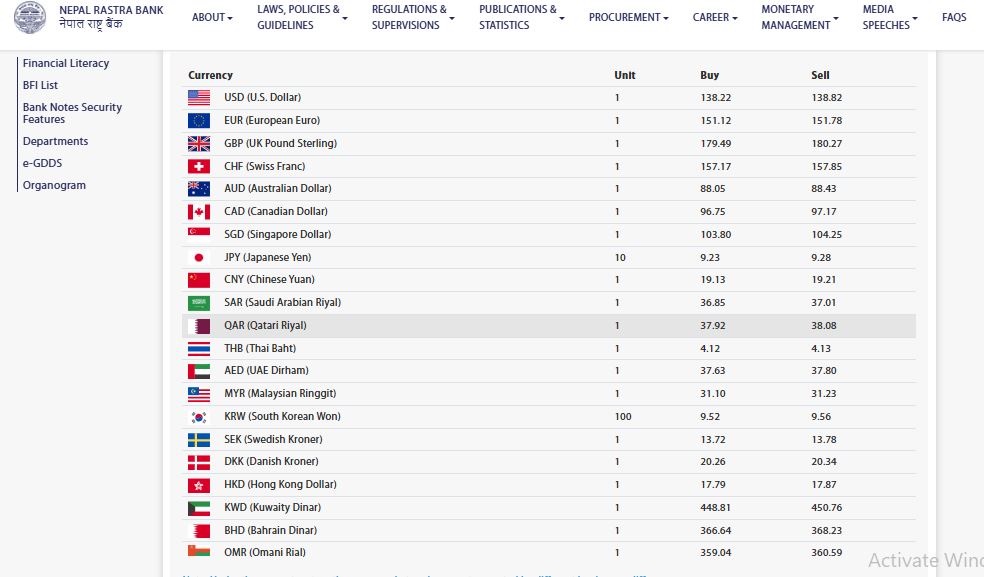
Task: Click the Nepal Rastra Bank logo emblem
Action: click(x=29, y=17)
